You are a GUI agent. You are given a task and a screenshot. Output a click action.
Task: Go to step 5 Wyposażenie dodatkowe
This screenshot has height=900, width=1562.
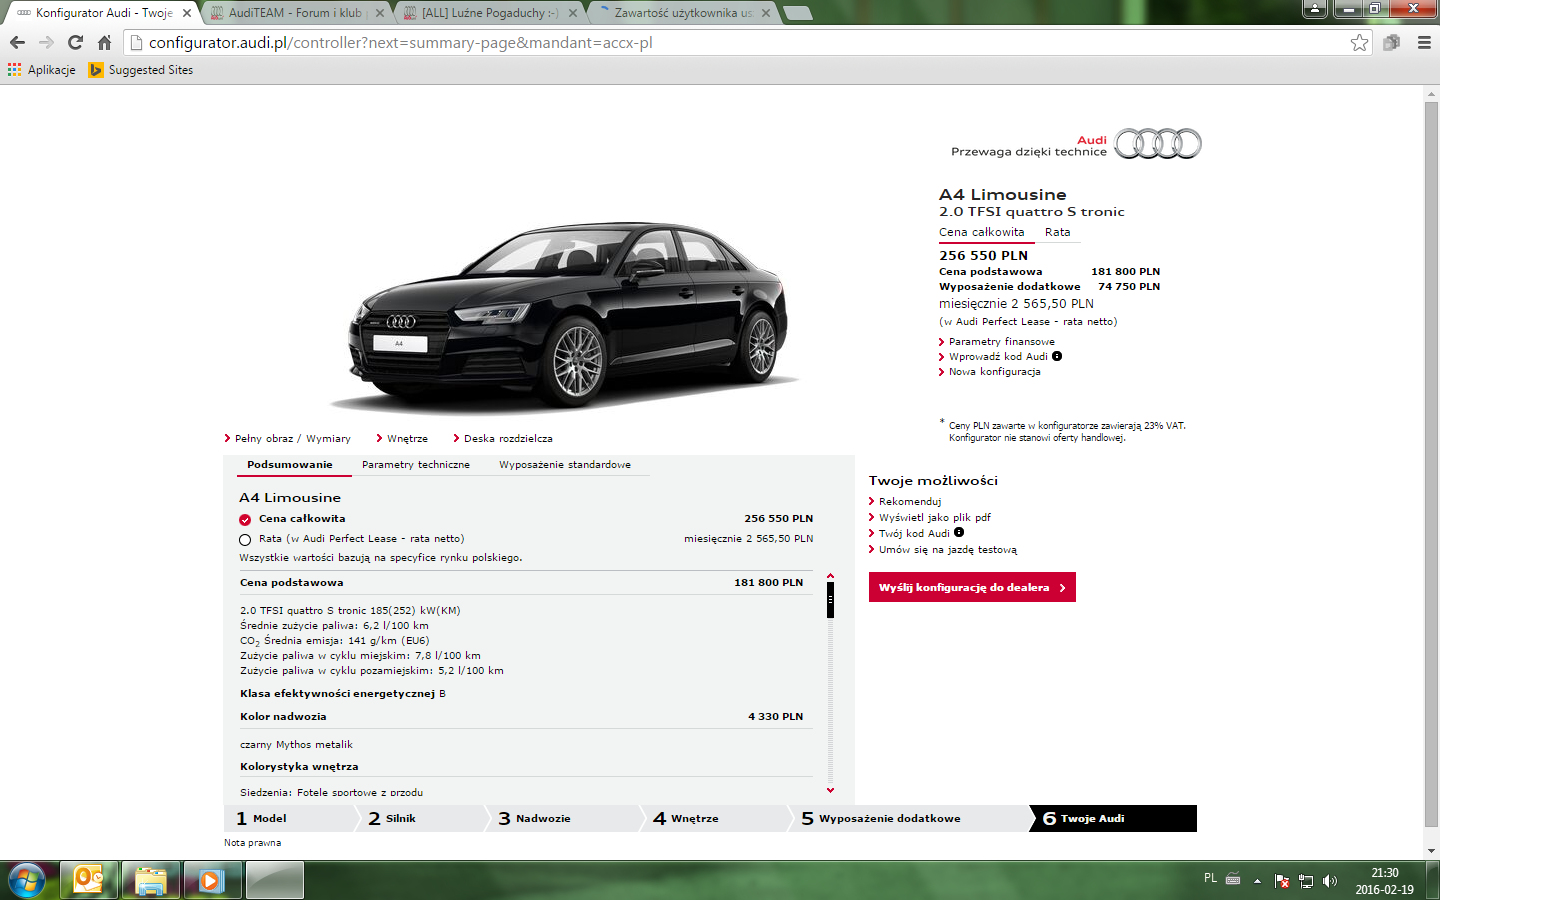[889, 818]
